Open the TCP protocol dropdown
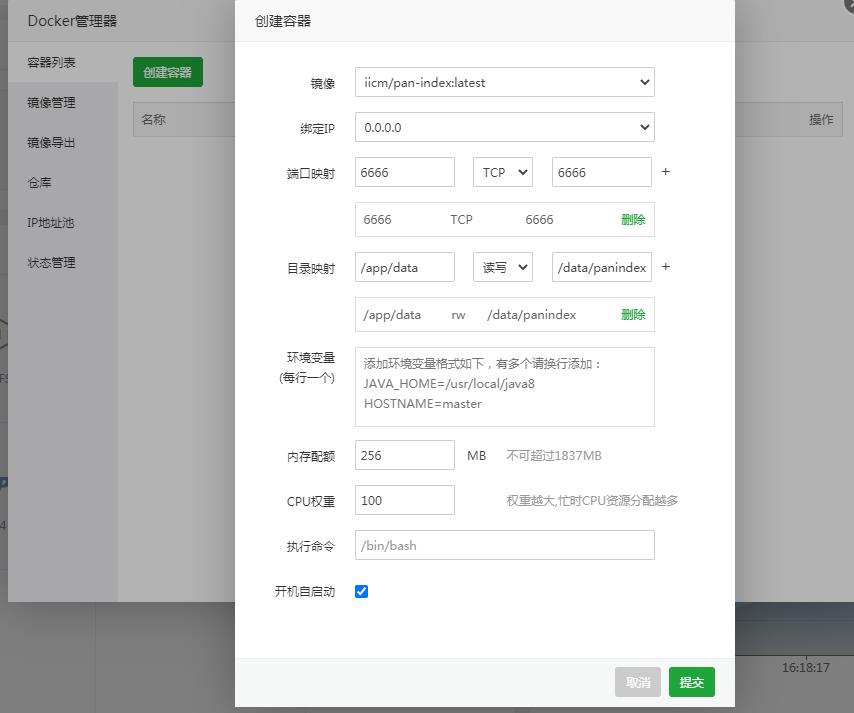 (502, 172)
